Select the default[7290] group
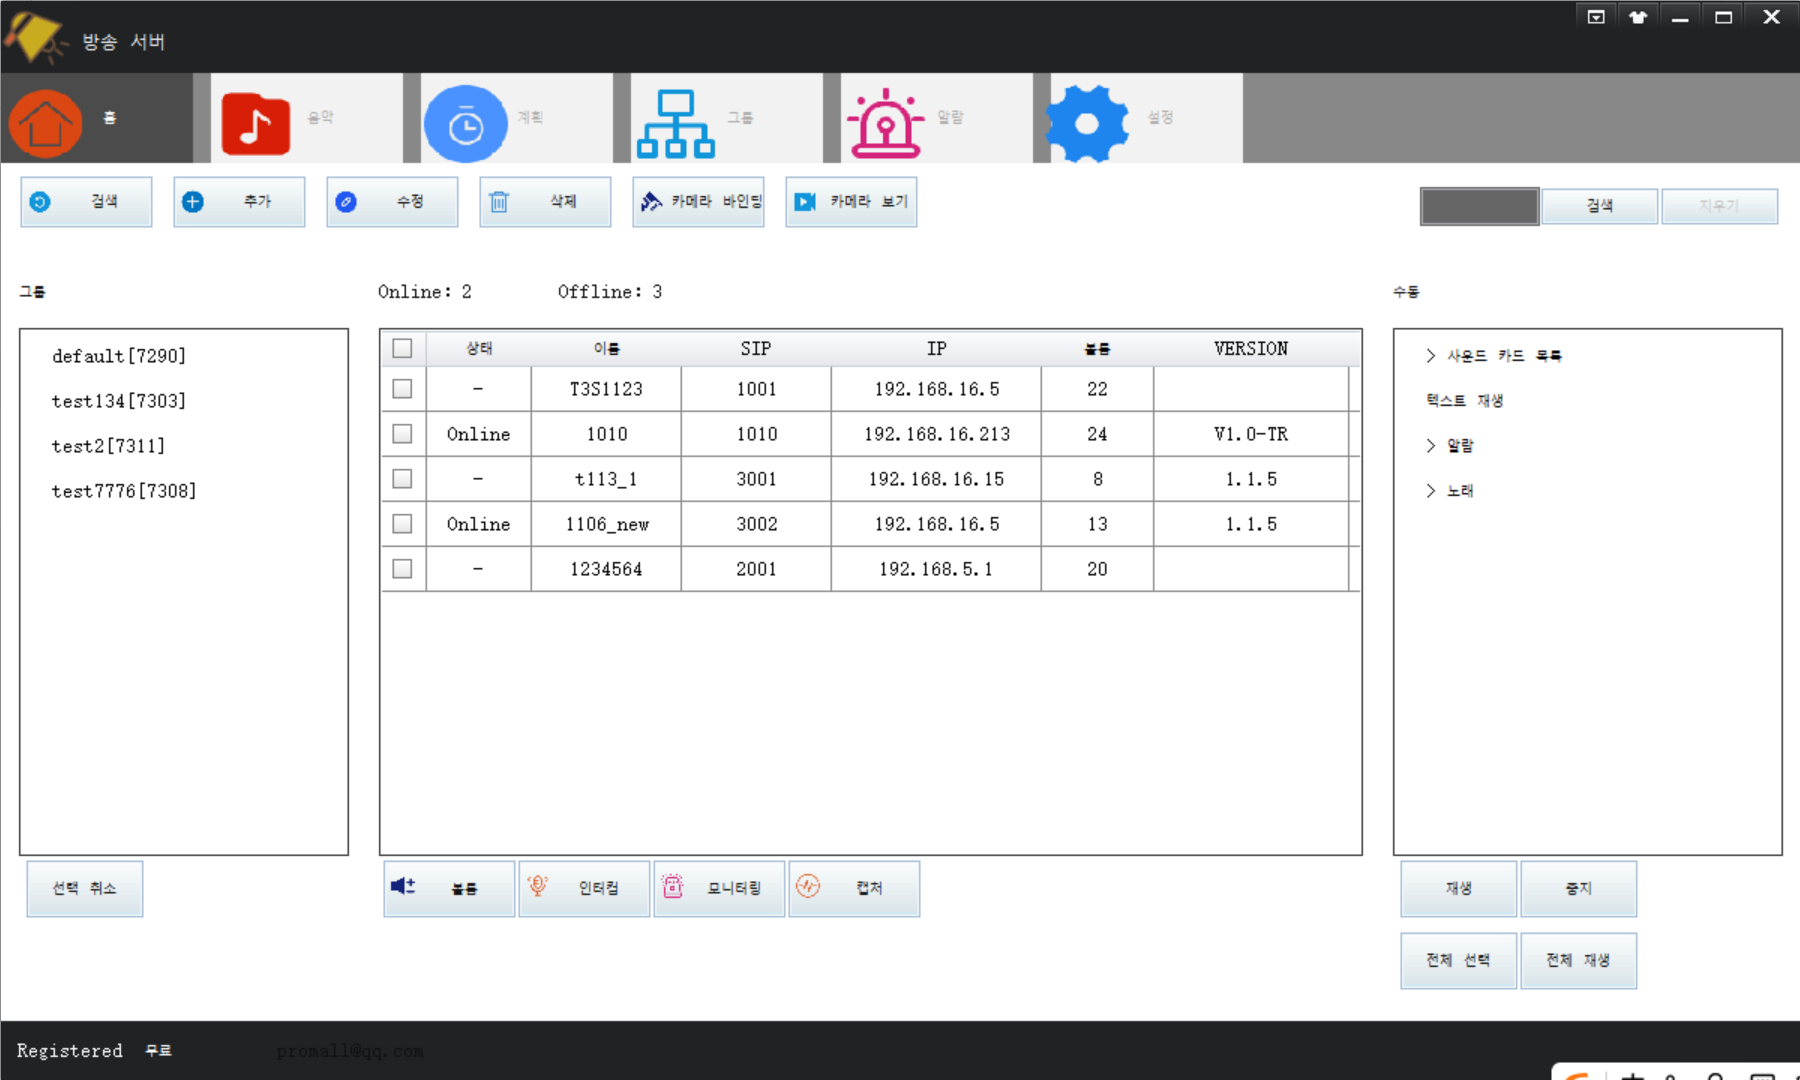This screenshot has width=1800, height=1080. coord(119,356)
